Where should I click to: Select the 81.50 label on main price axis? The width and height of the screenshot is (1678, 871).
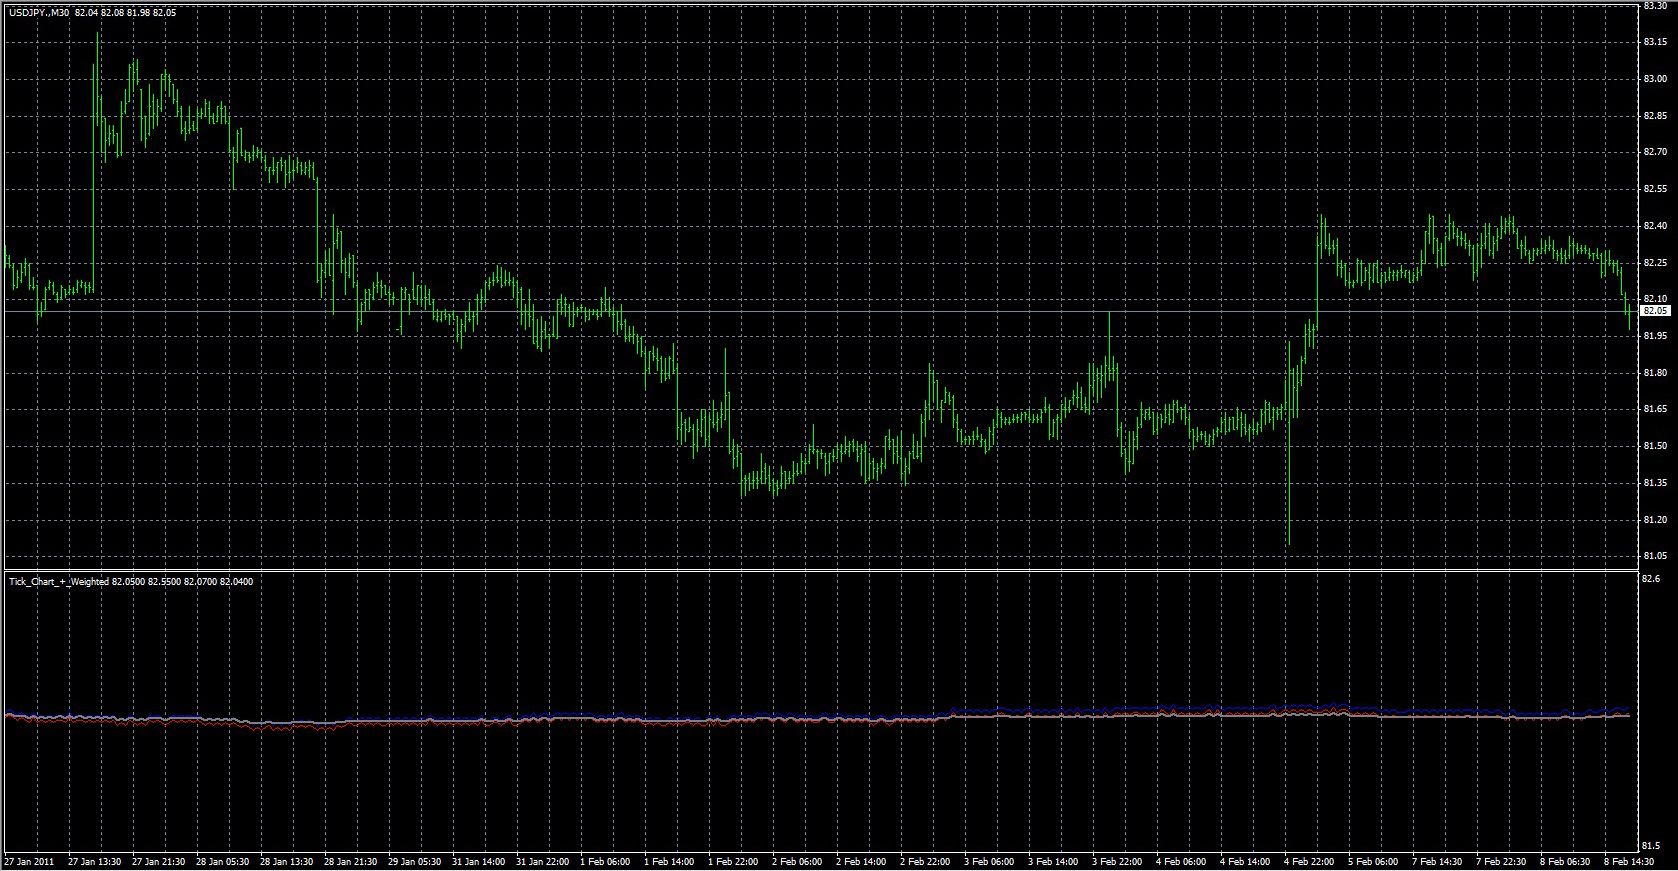coord(1654,446)
